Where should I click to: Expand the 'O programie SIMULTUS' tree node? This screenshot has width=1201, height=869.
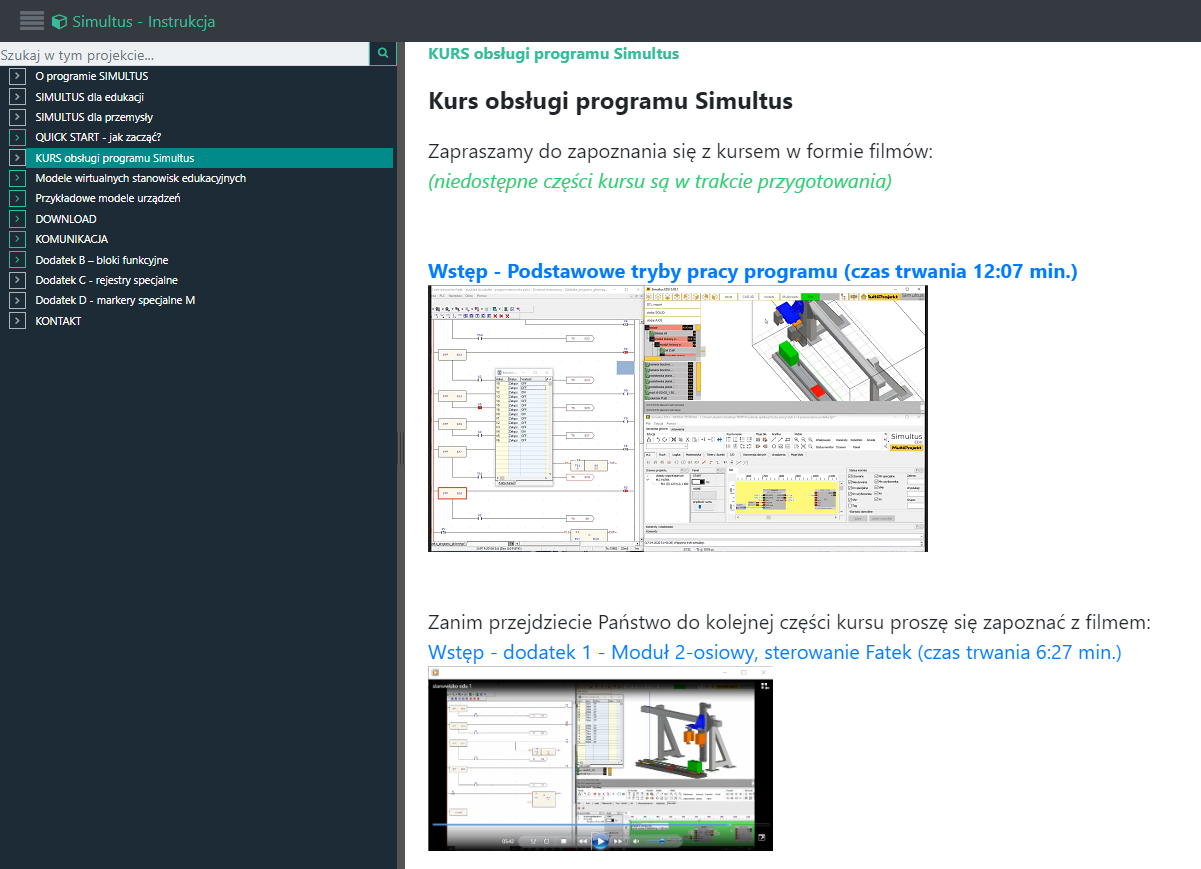(17, 76)
